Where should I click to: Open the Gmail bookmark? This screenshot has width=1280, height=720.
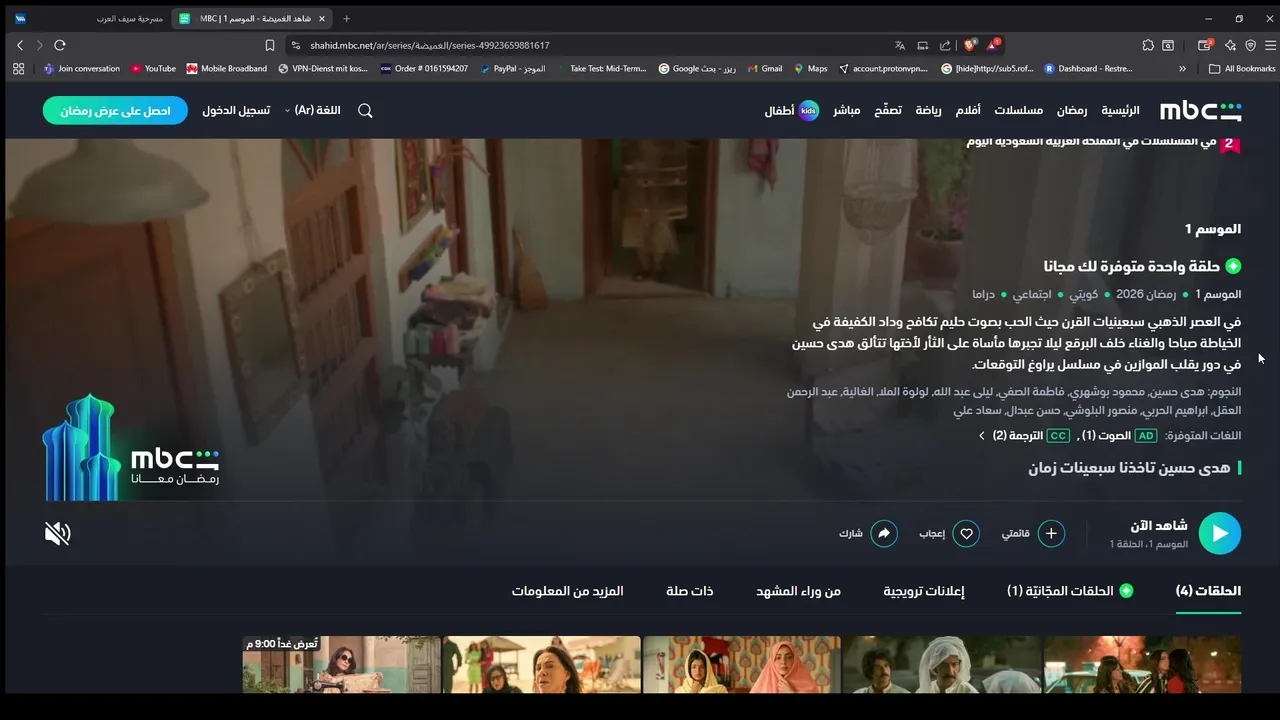[764, 69]
